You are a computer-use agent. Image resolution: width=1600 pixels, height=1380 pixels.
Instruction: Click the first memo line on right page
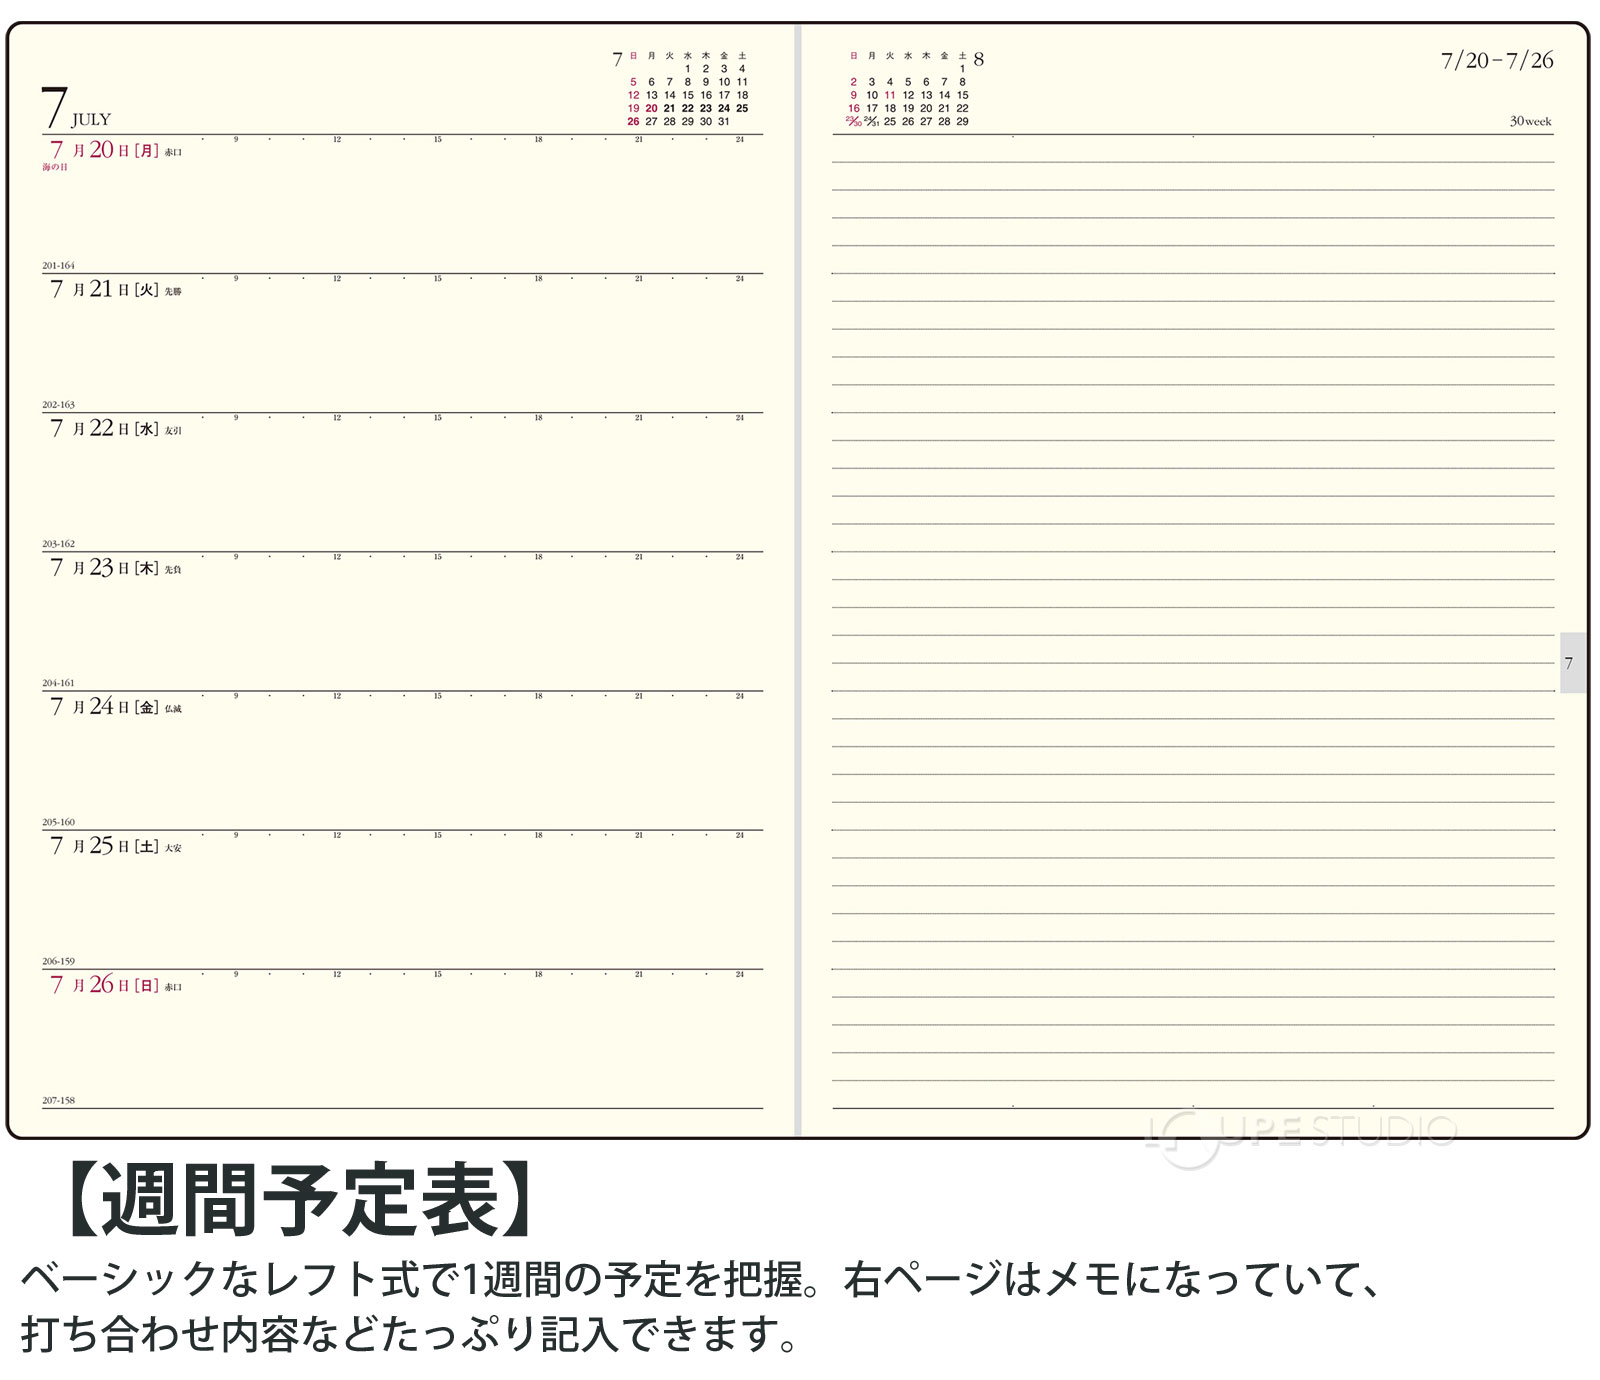pos(1192,160)
